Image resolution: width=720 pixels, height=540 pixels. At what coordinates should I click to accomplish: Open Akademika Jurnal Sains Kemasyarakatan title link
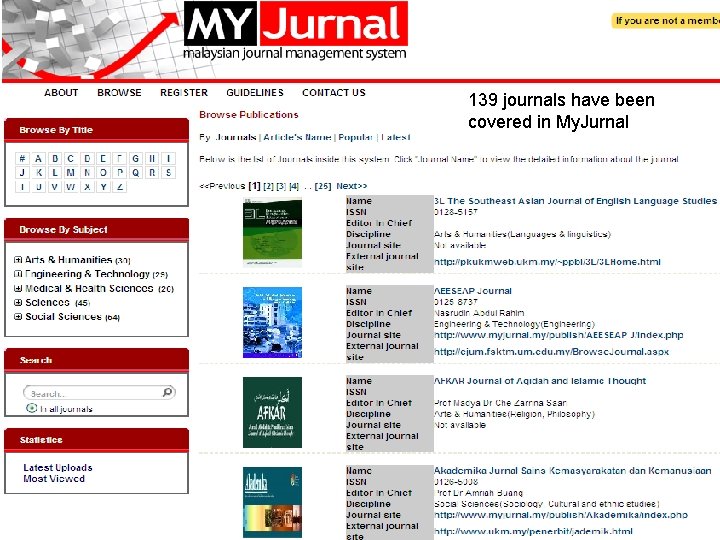pos(573,471)
